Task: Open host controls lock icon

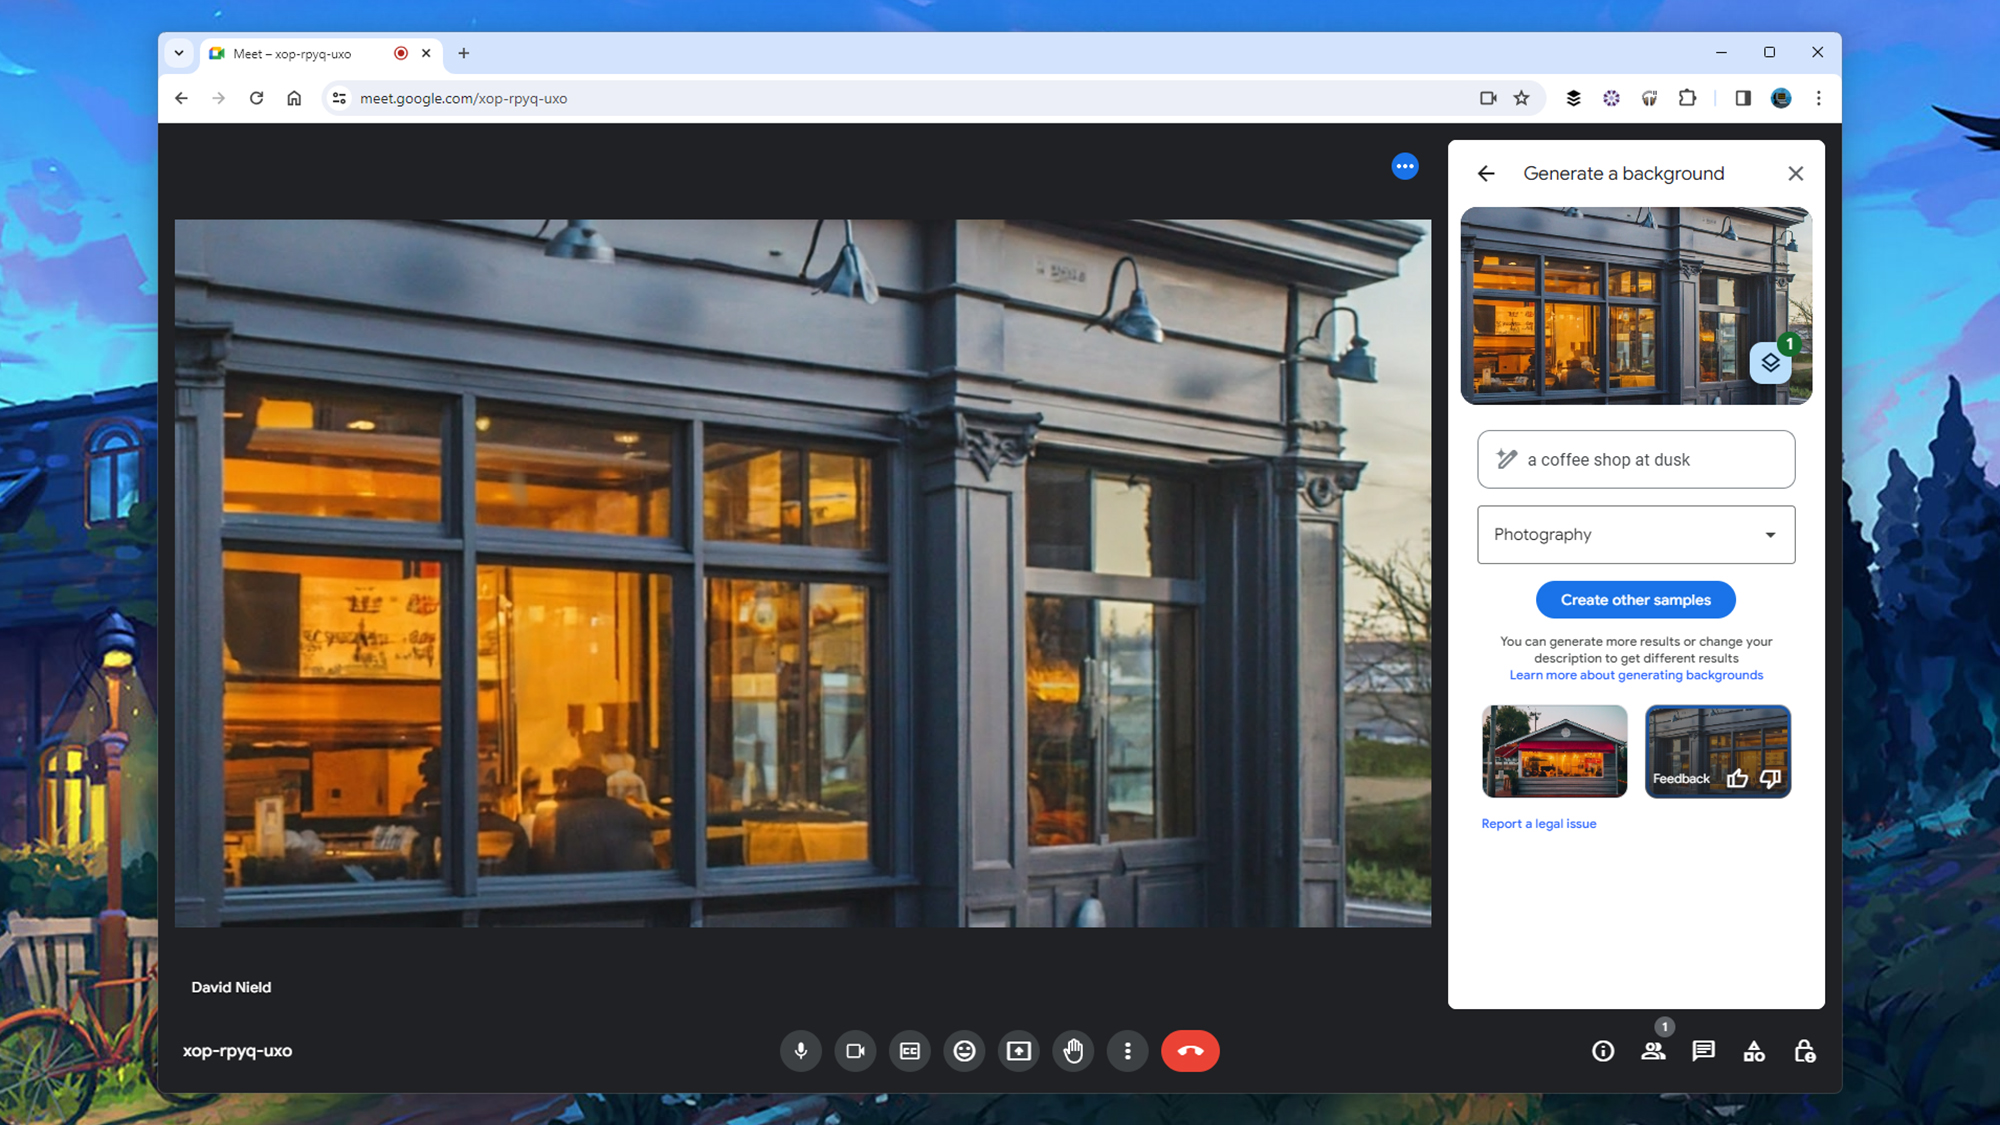Action: pyautogui.click(x=1804, y=1051)
